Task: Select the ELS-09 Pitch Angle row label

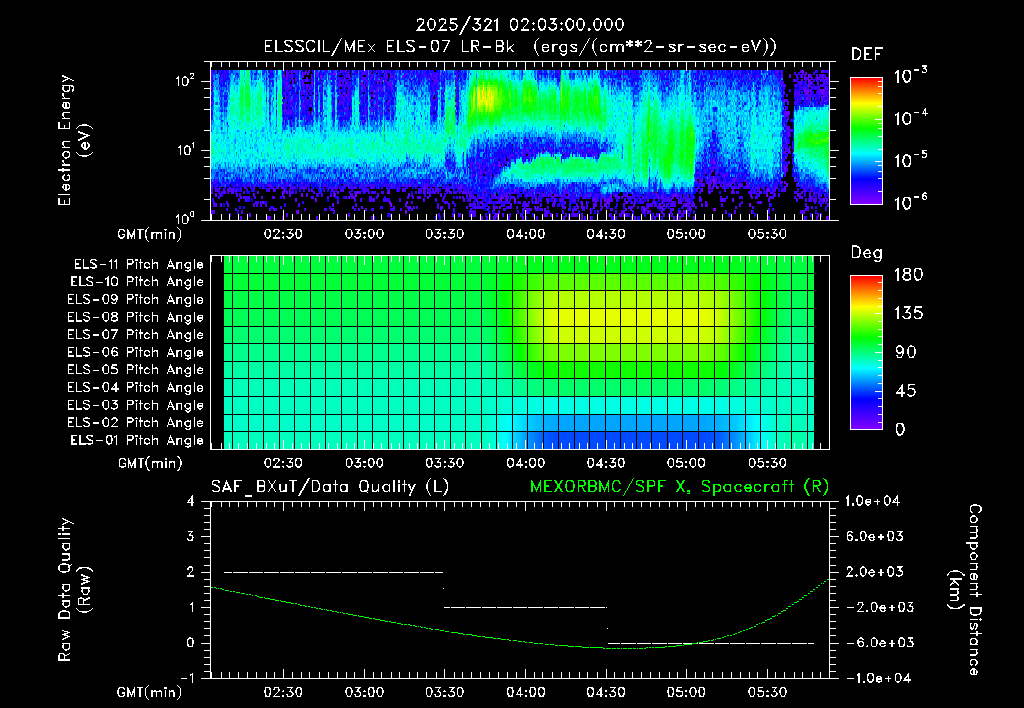Action: [x=136, y=300]
